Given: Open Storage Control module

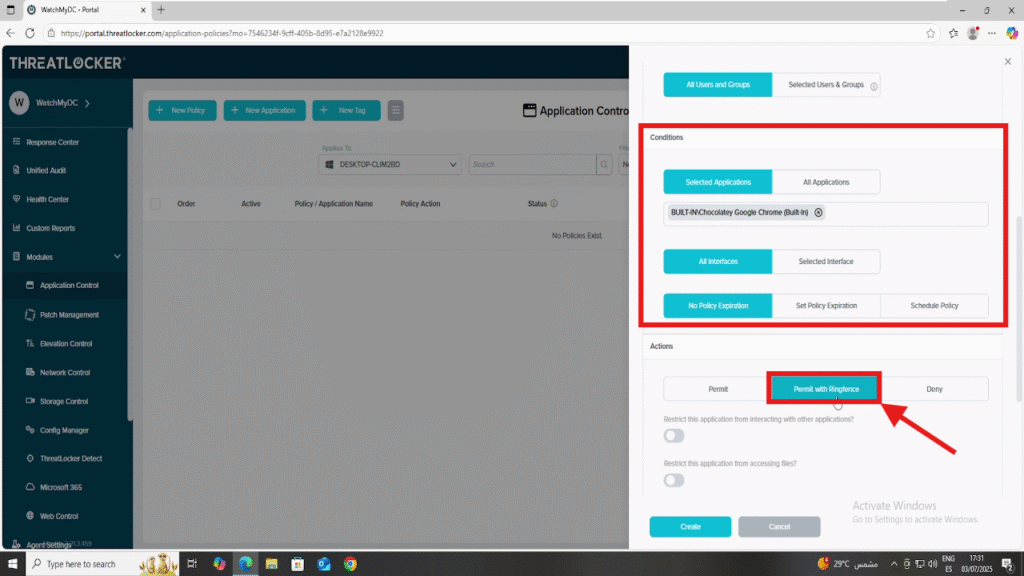Looking at the screenshot, I should point(63,401).
